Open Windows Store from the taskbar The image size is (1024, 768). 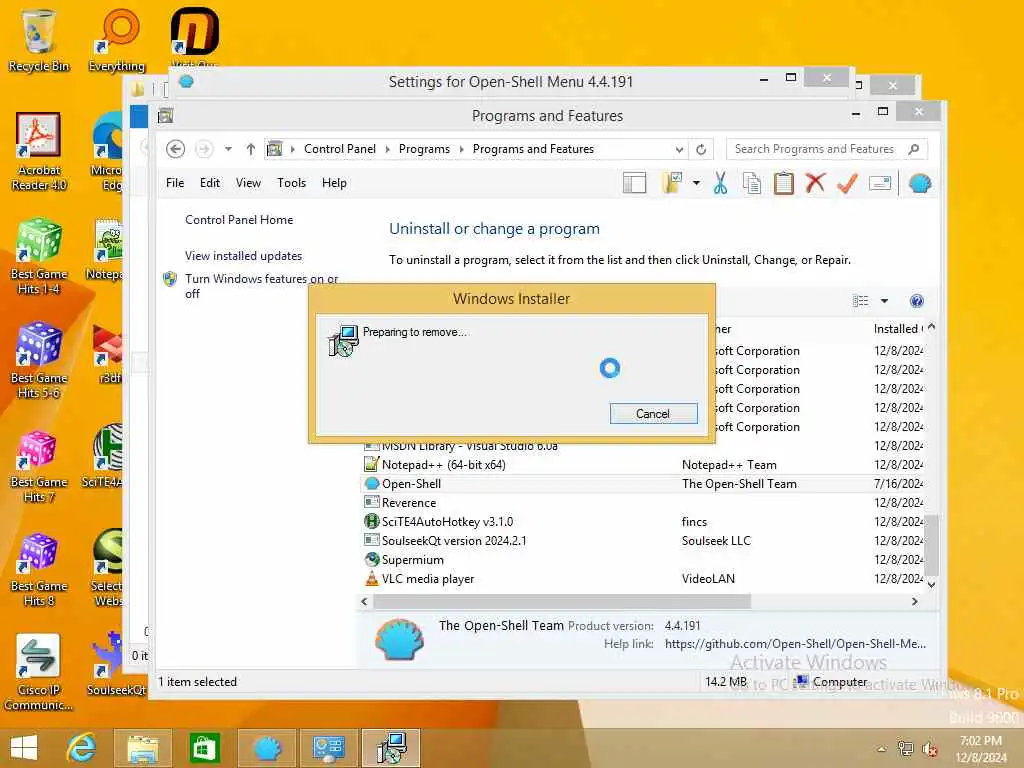[204, 748]
